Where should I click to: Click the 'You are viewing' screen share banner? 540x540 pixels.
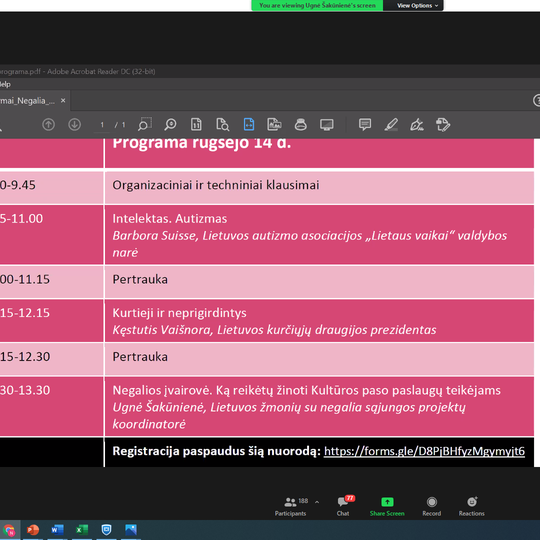(x=317, y=6)
